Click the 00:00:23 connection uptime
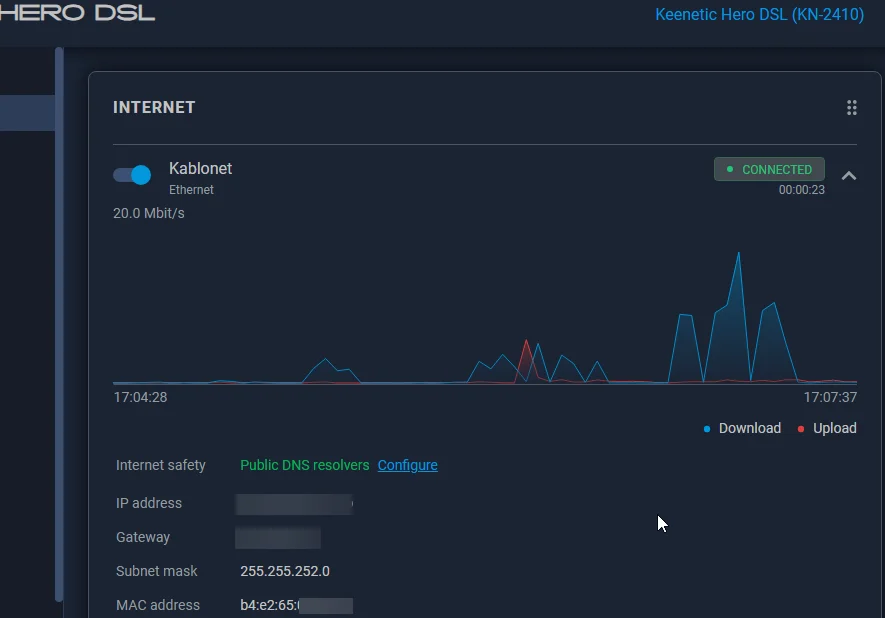885x618 pixels. [x=801, y=190]
